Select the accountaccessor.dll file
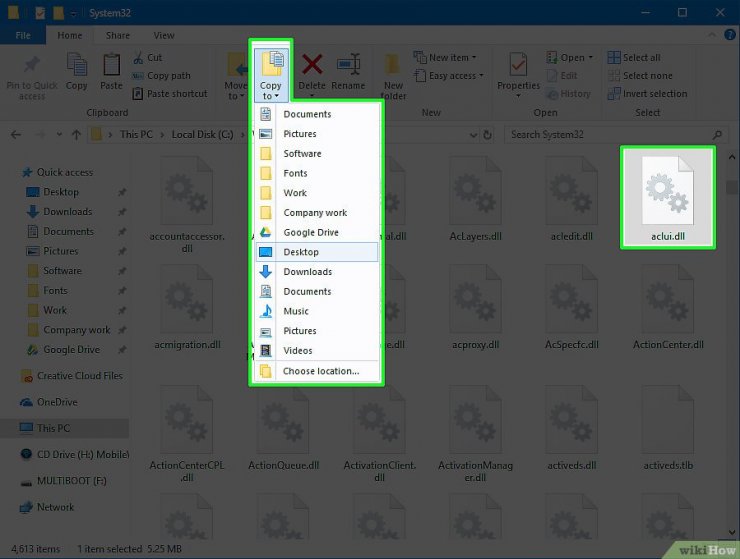The image size is (740, 559). click(x=187, y=204)
